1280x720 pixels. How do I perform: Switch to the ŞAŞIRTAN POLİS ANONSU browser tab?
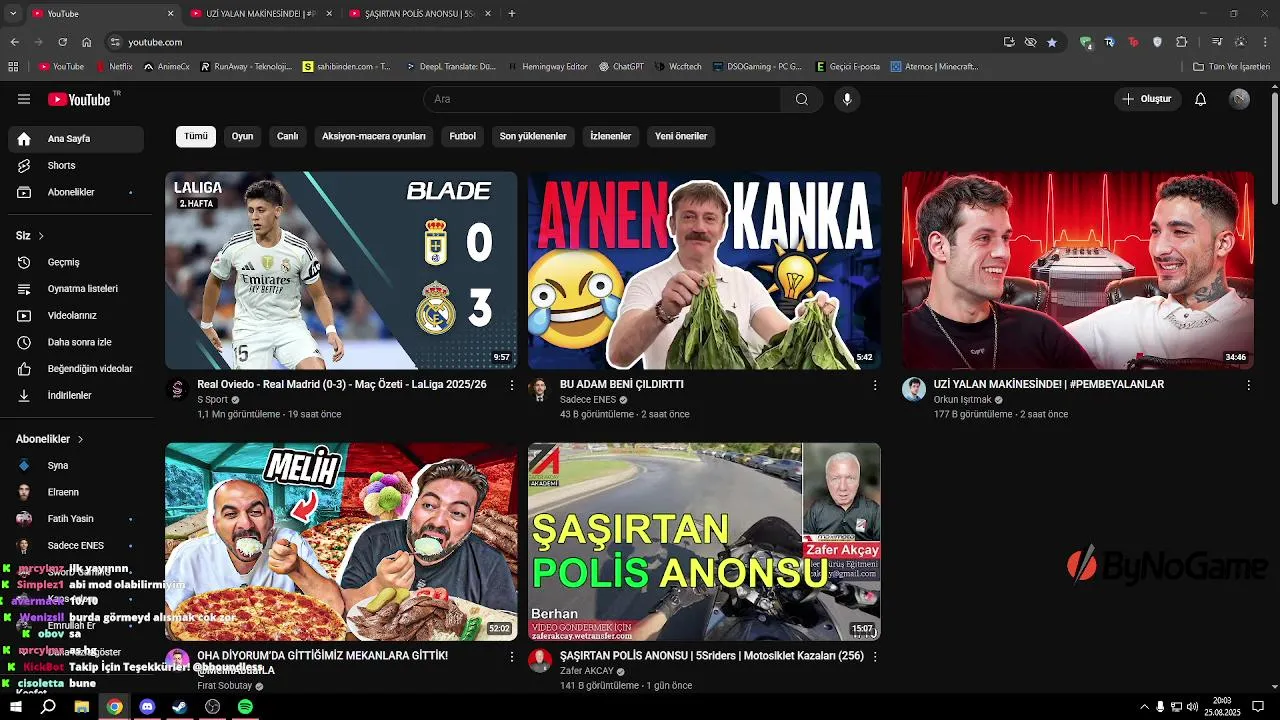click(419, 14)
